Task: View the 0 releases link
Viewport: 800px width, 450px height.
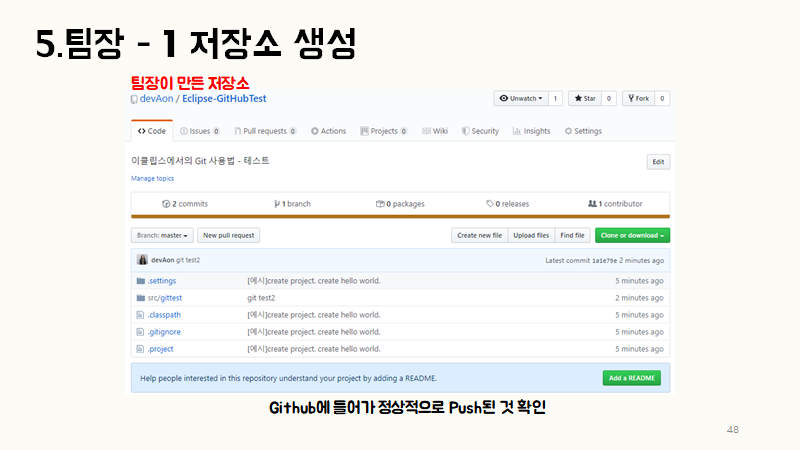Action: (x=508, y=204)
